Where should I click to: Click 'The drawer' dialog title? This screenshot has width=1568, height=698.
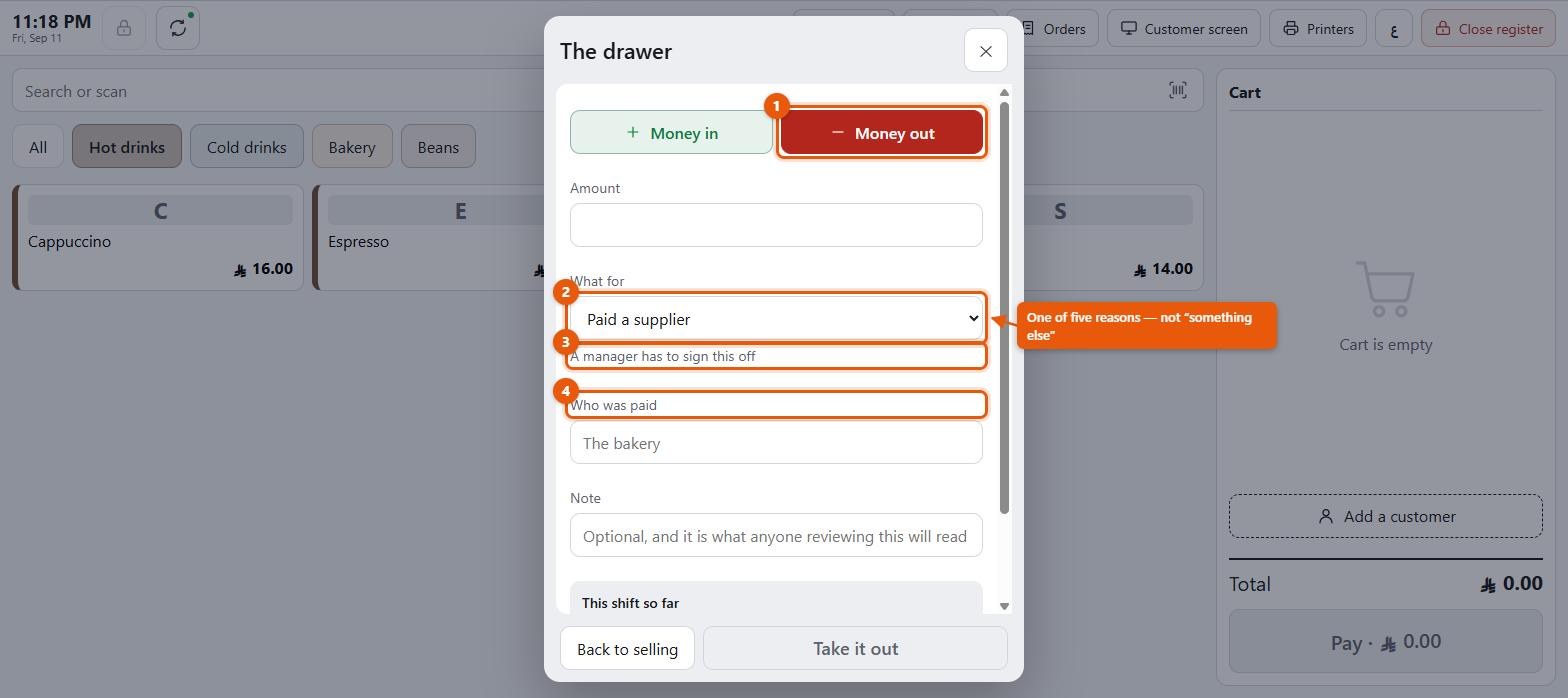616,51
